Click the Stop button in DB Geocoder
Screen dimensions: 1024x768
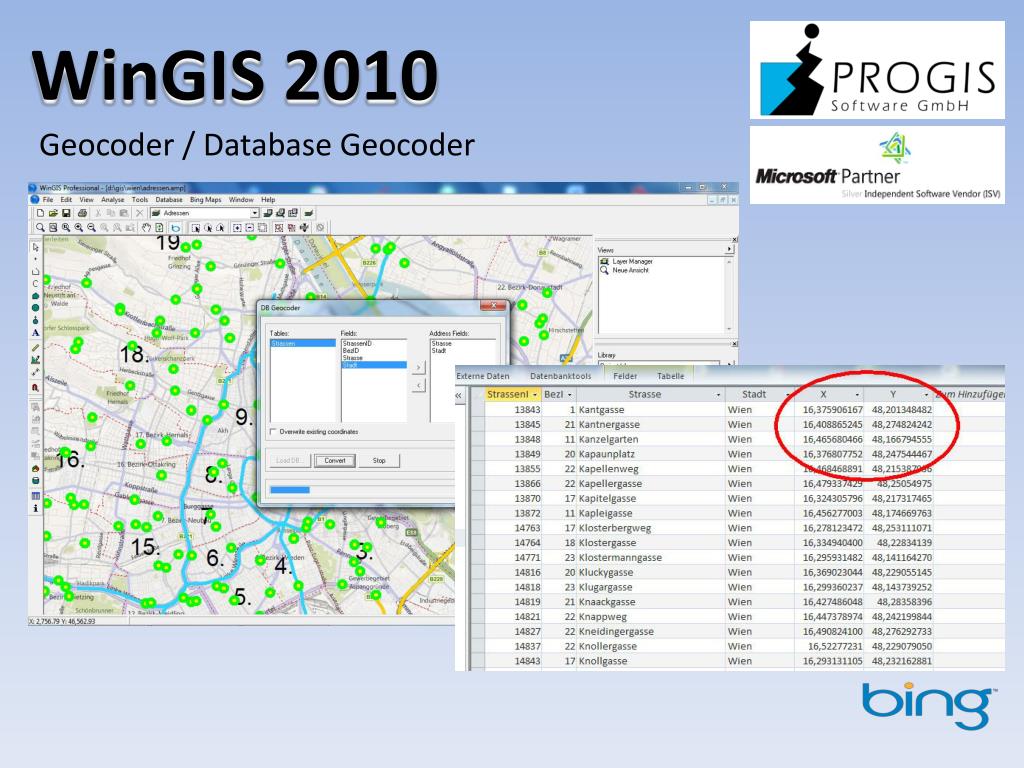tap(379, 460)
